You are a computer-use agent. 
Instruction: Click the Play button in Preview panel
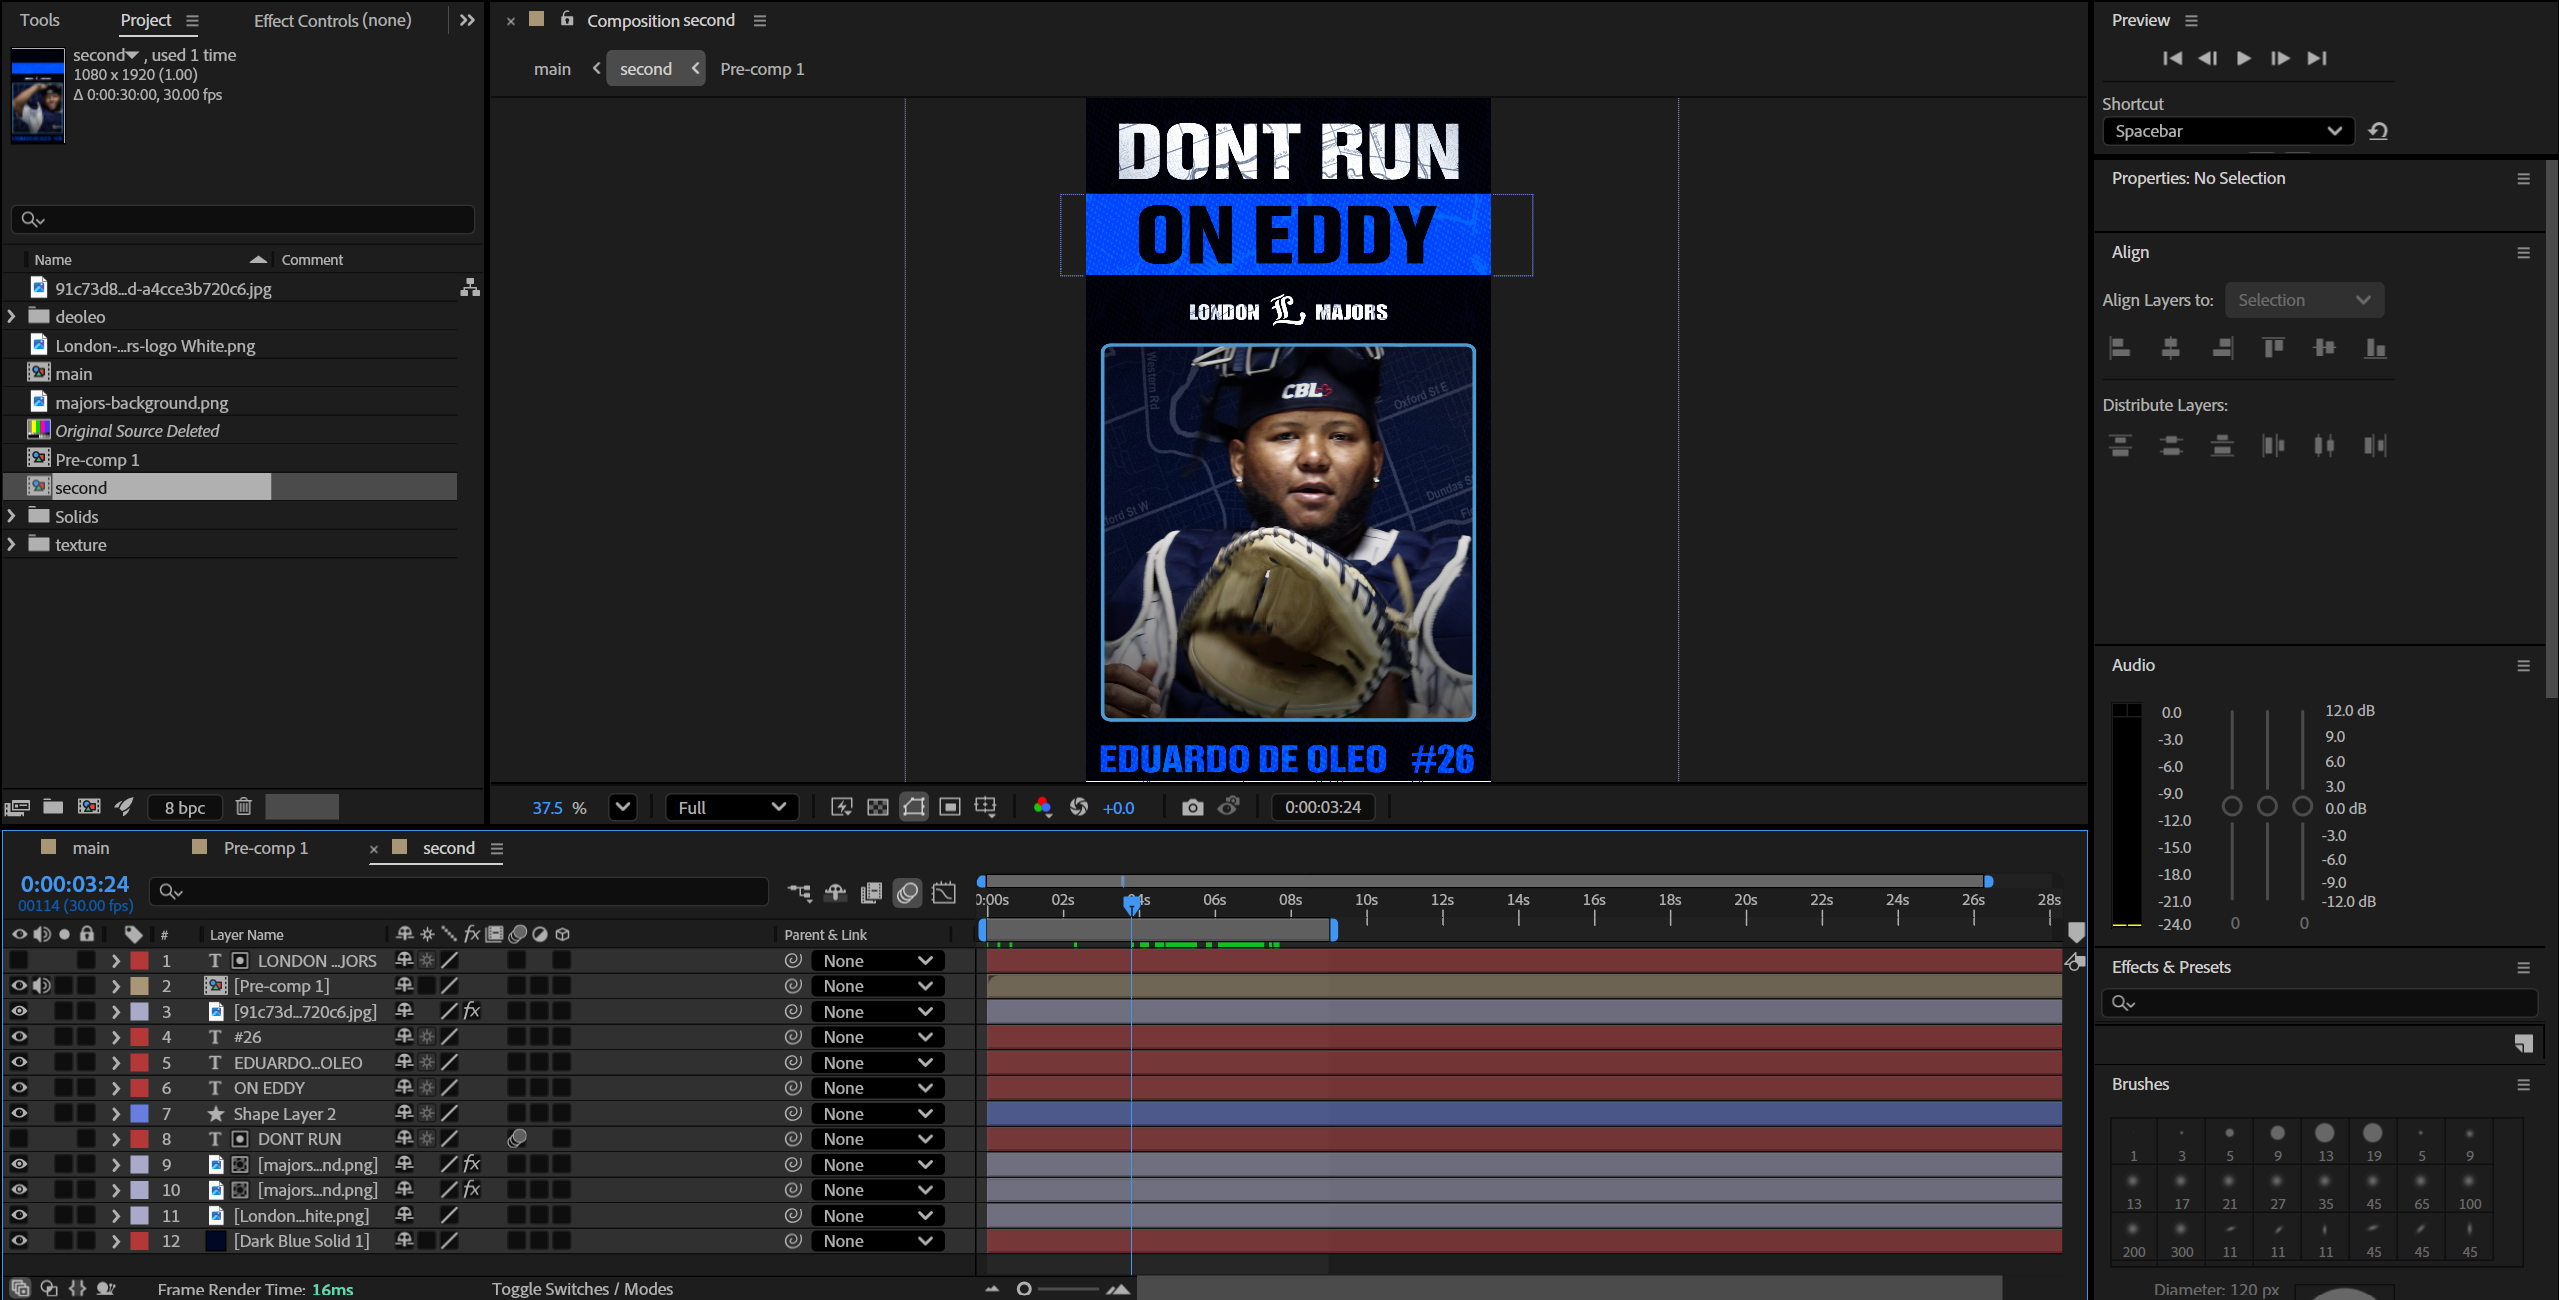point(2243,58)
